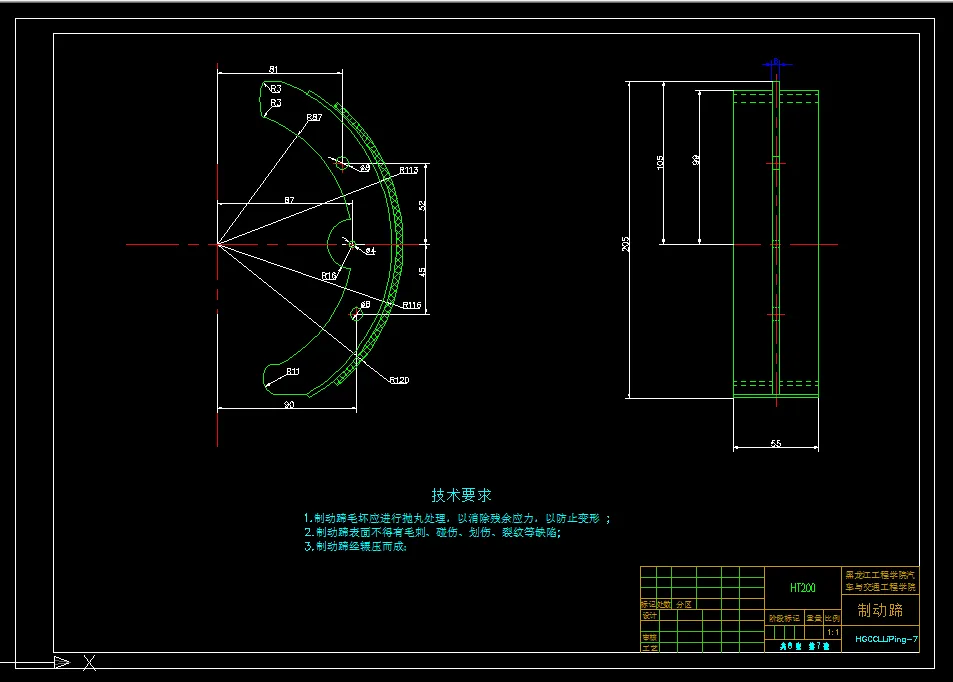Select the lower R3 fillet label

[x=276, y=103]
